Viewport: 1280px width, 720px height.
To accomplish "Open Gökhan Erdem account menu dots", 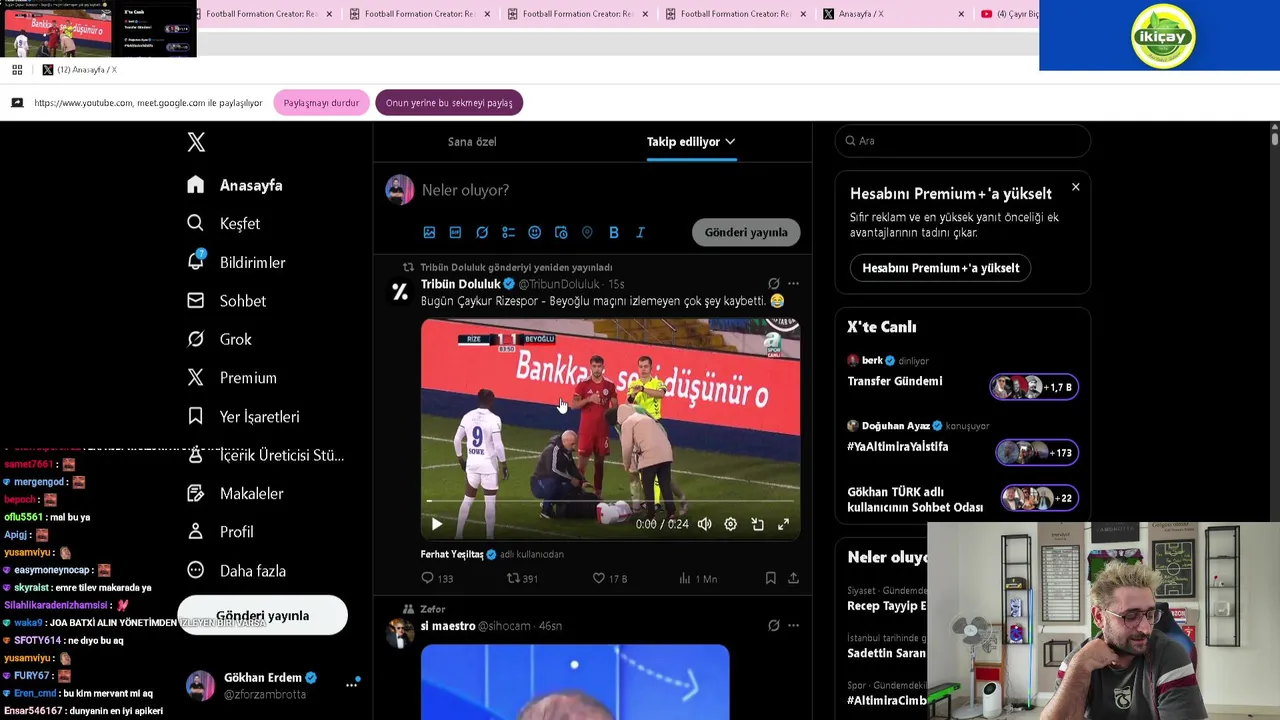I will [x=352, y=684].
